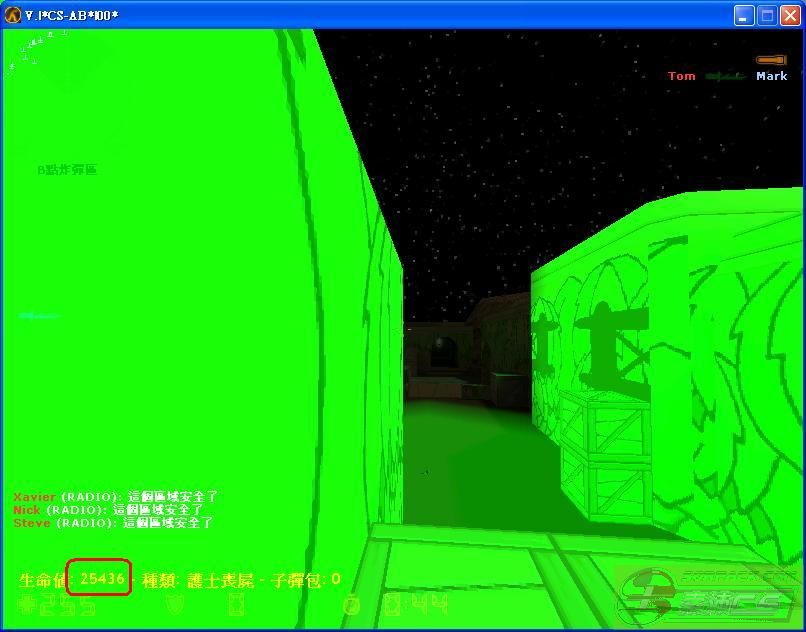The image size is (806, 632).
Task: Maximize the game window
Action: coord(767,15)
